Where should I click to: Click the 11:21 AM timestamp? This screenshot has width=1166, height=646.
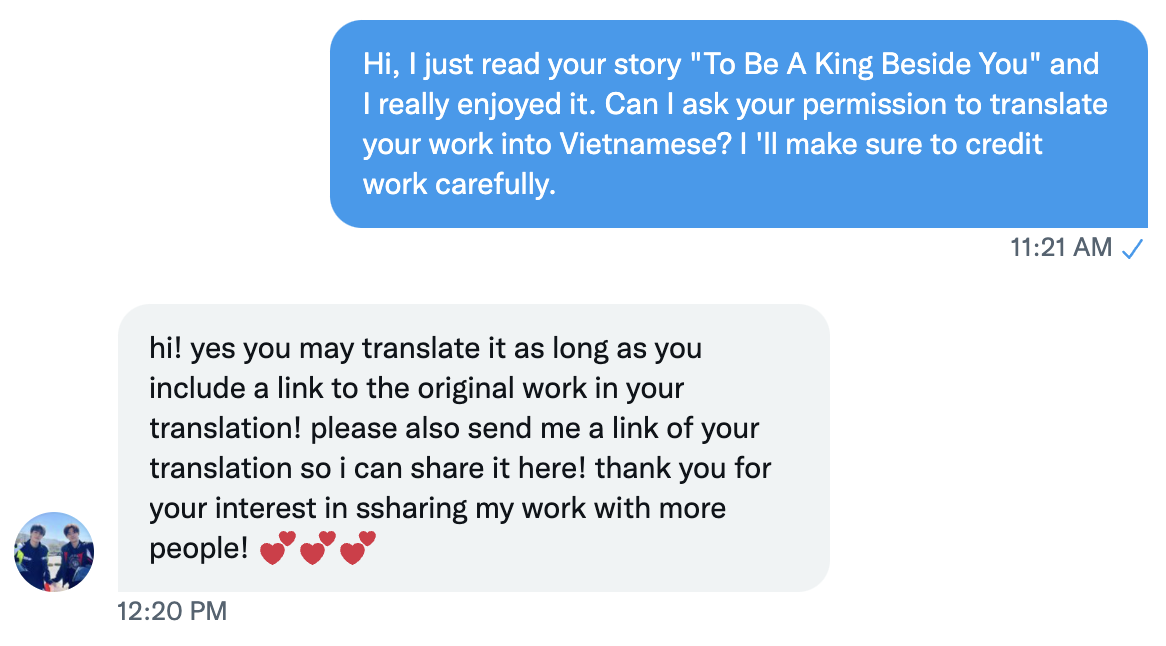click(1061, 248)
